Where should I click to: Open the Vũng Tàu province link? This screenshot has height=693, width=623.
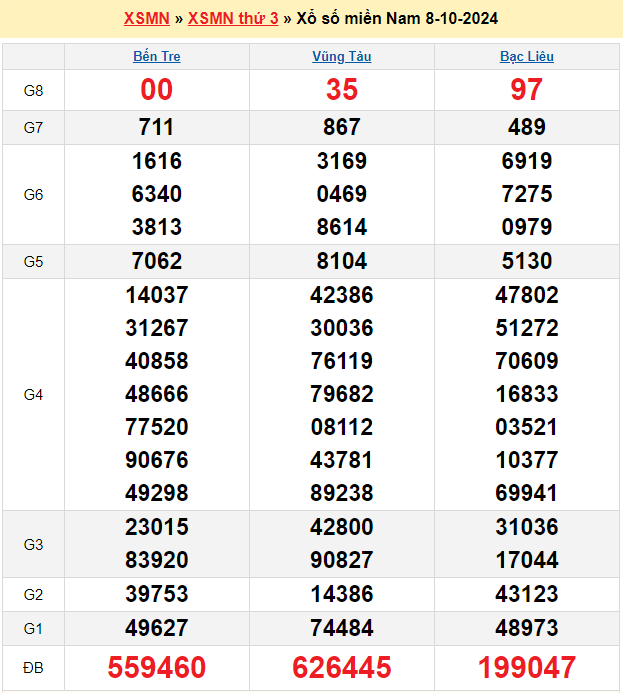(x=342, y=57)
